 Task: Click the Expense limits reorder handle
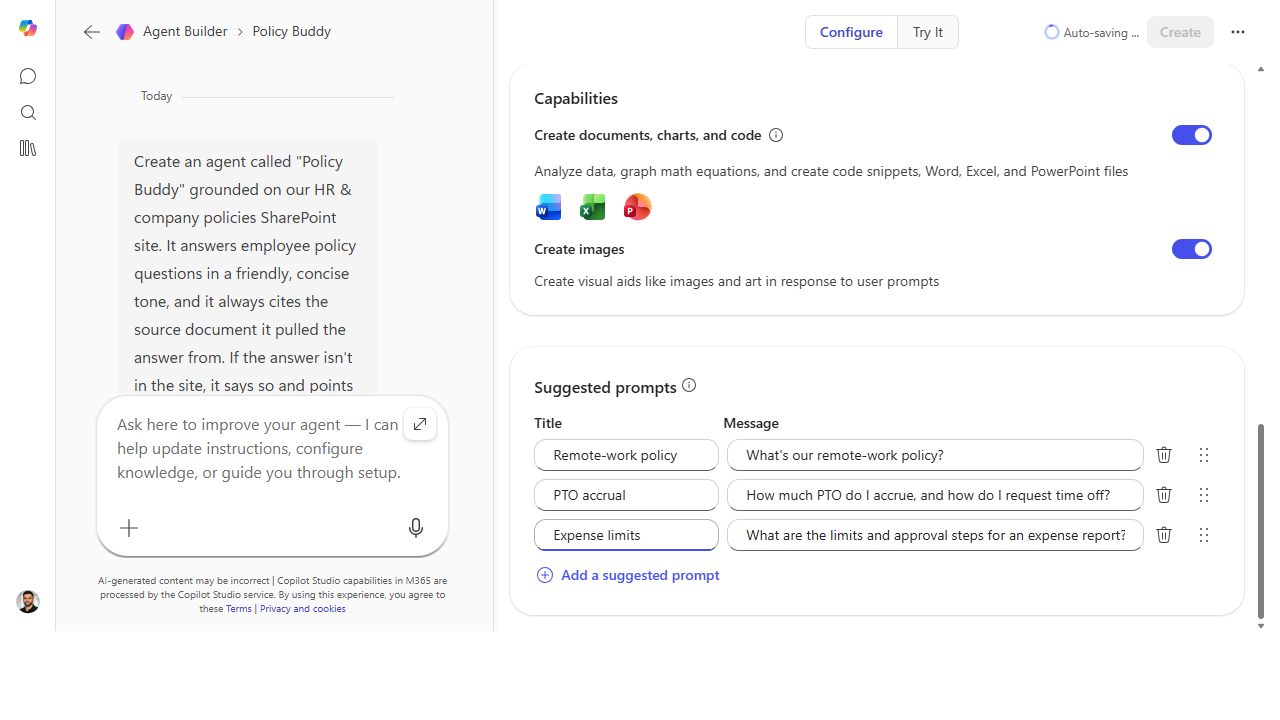coord(1204,535)
